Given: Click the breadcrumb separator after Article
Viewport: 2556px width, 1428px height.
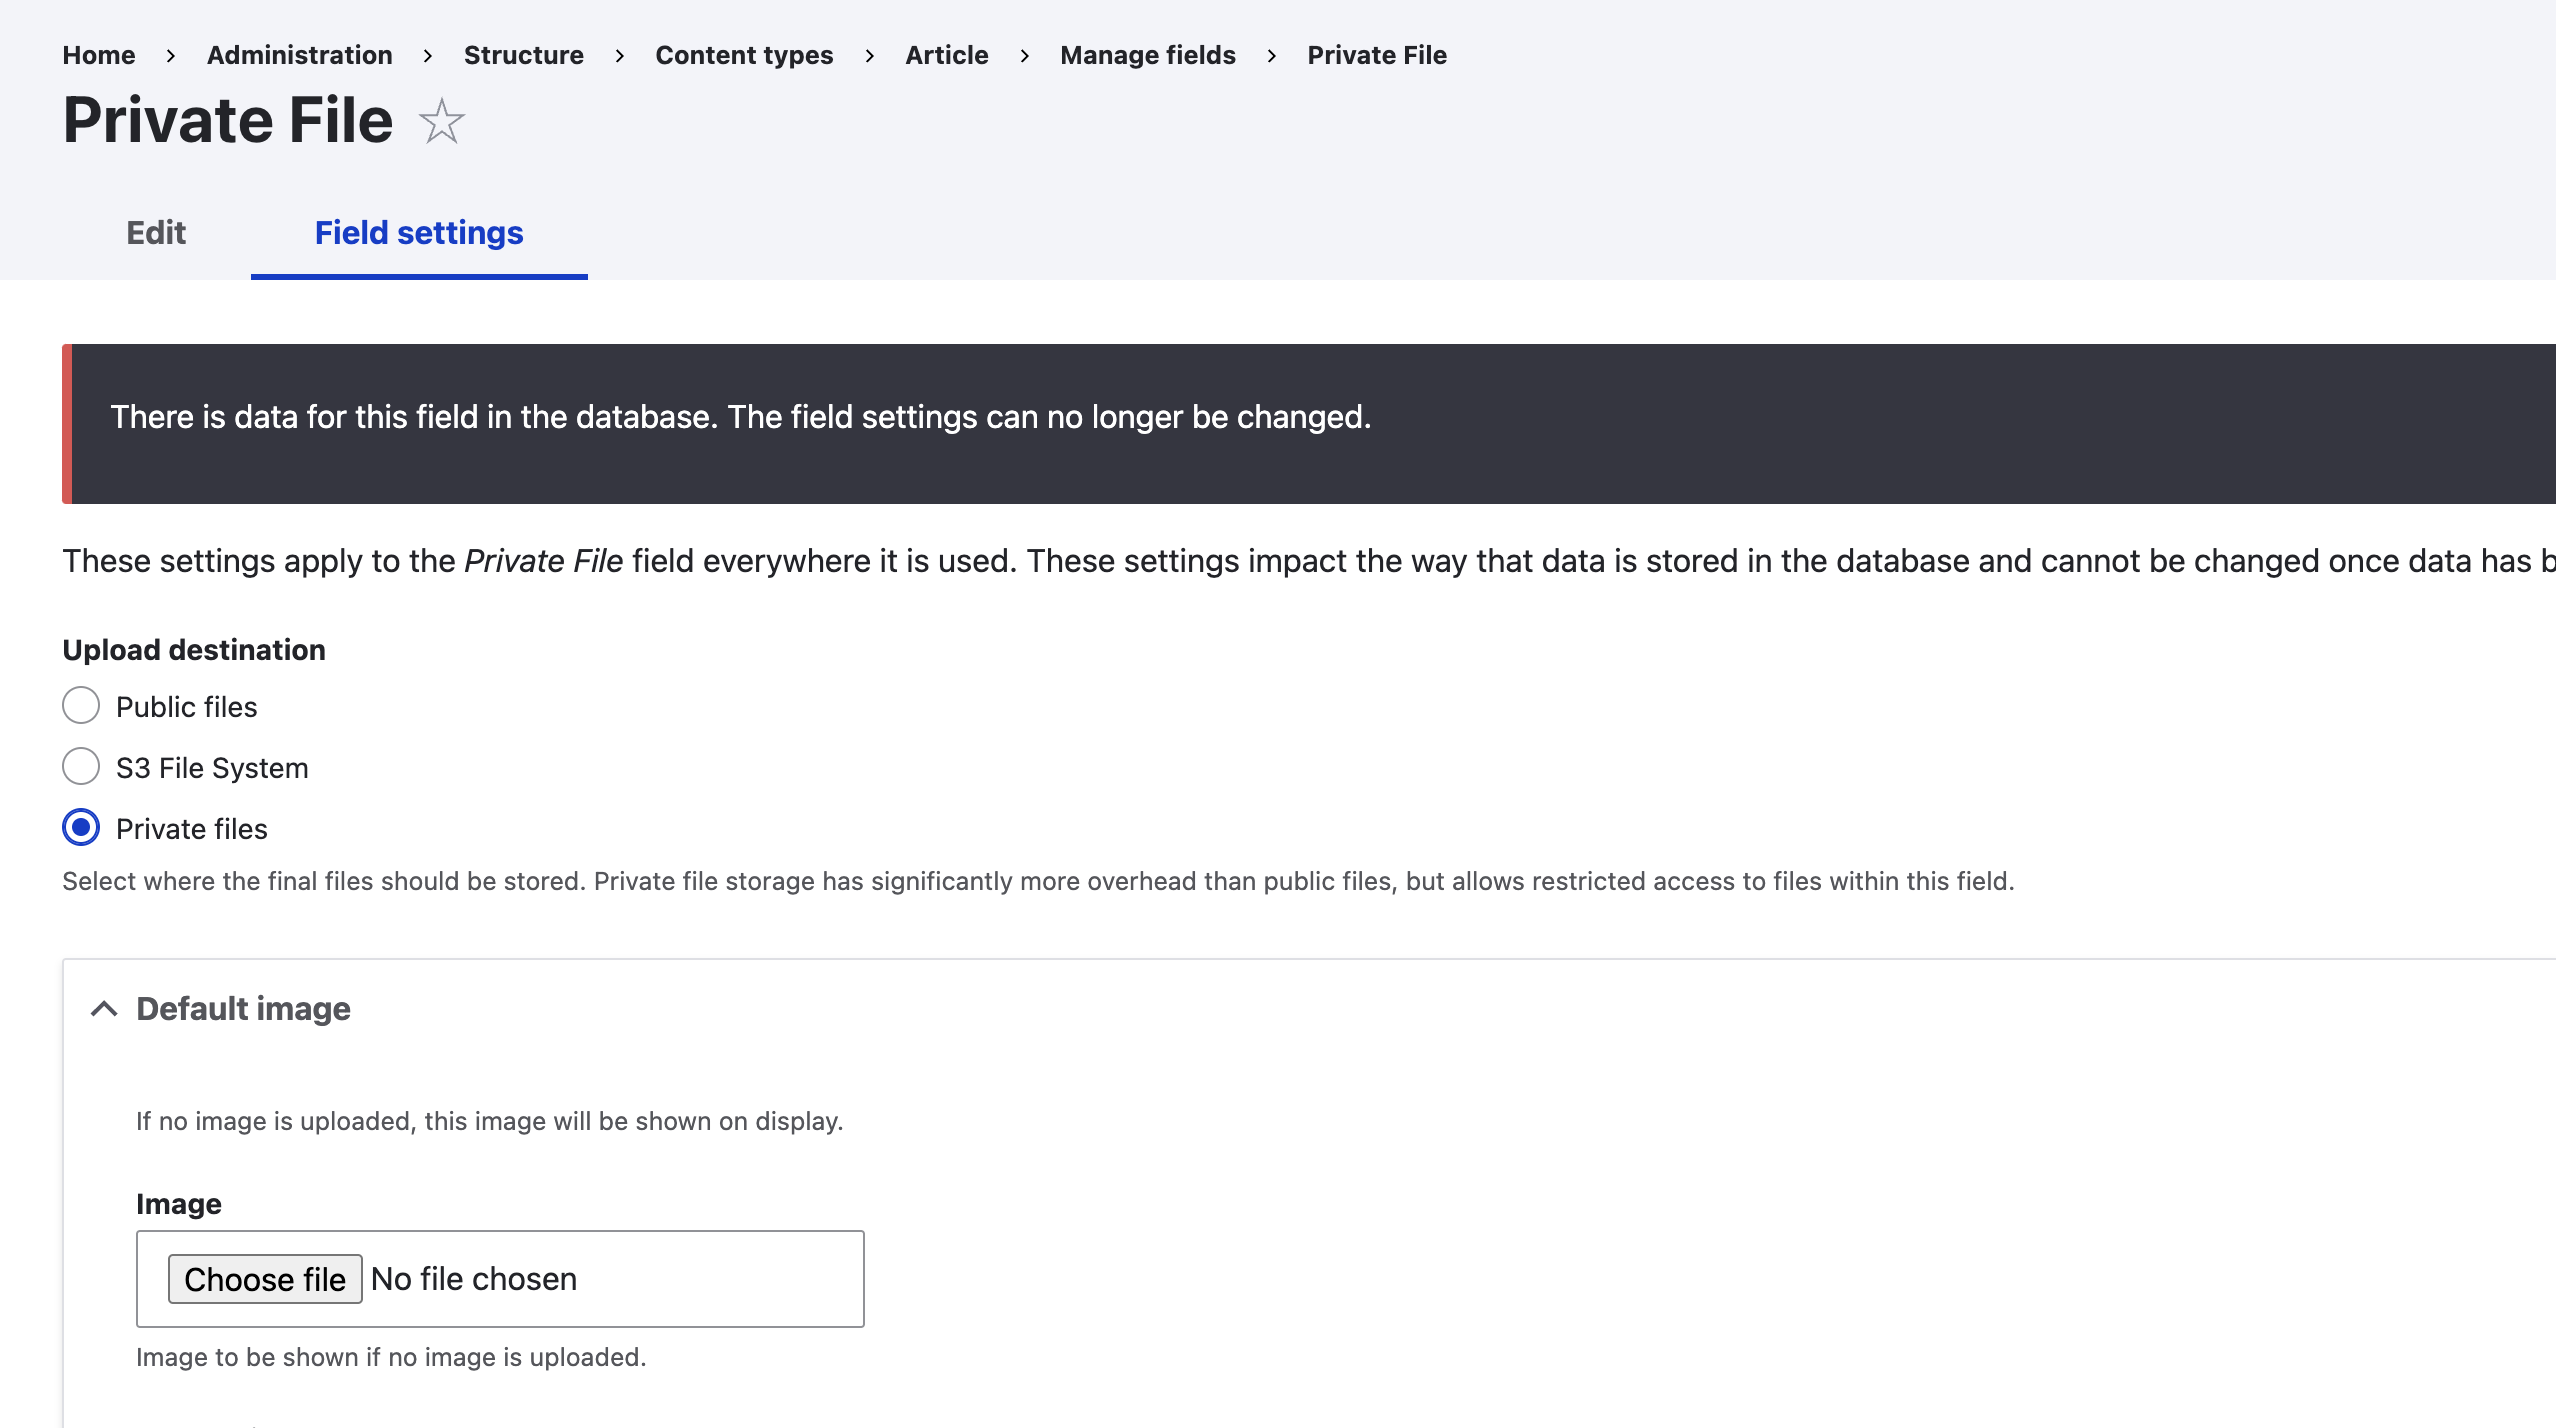Looking at the screenshot, I should 1025,55.
